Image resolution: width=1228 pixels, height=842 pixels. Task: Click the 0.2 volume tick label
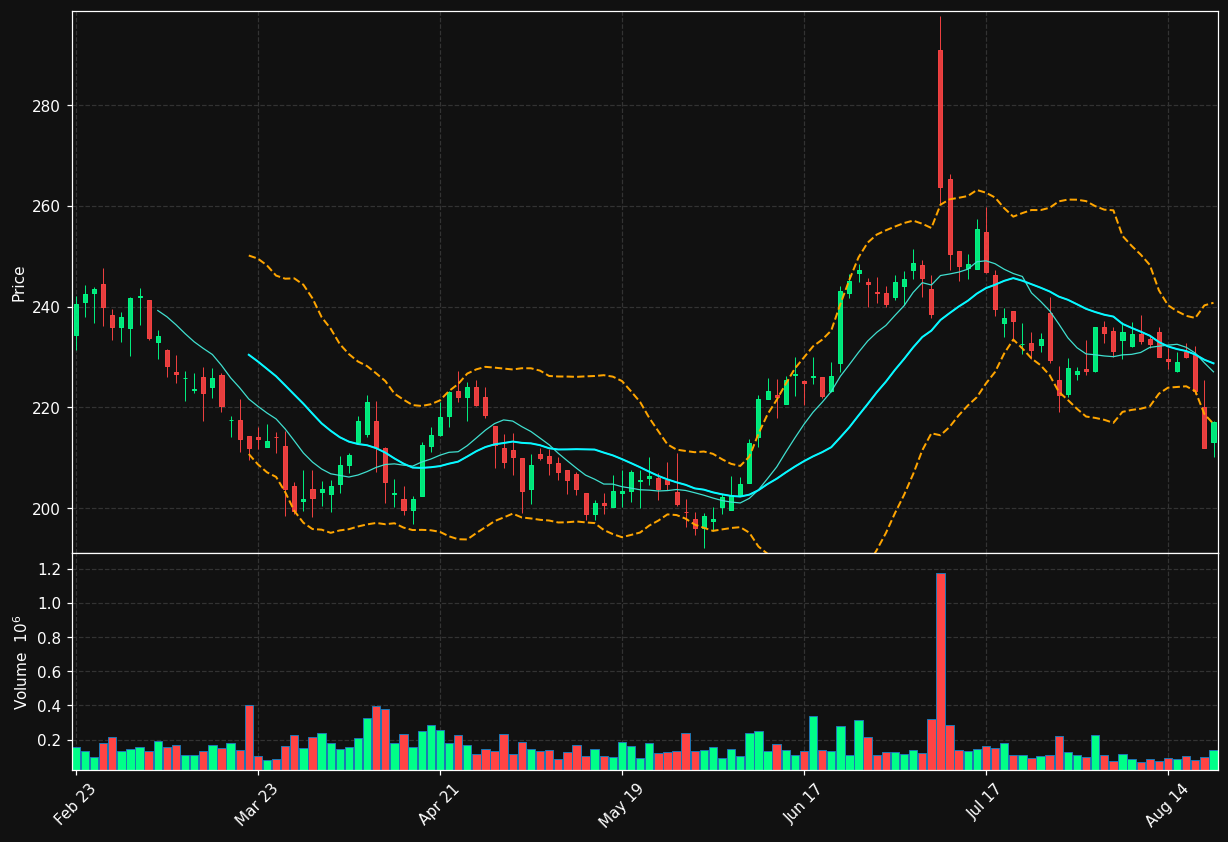click(x=51, y=740)
